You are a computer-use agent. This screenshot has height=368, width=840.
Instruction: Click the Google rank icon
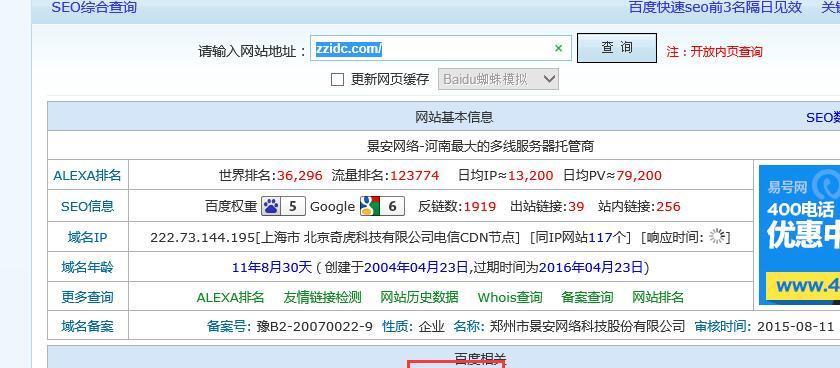(370, 206)
